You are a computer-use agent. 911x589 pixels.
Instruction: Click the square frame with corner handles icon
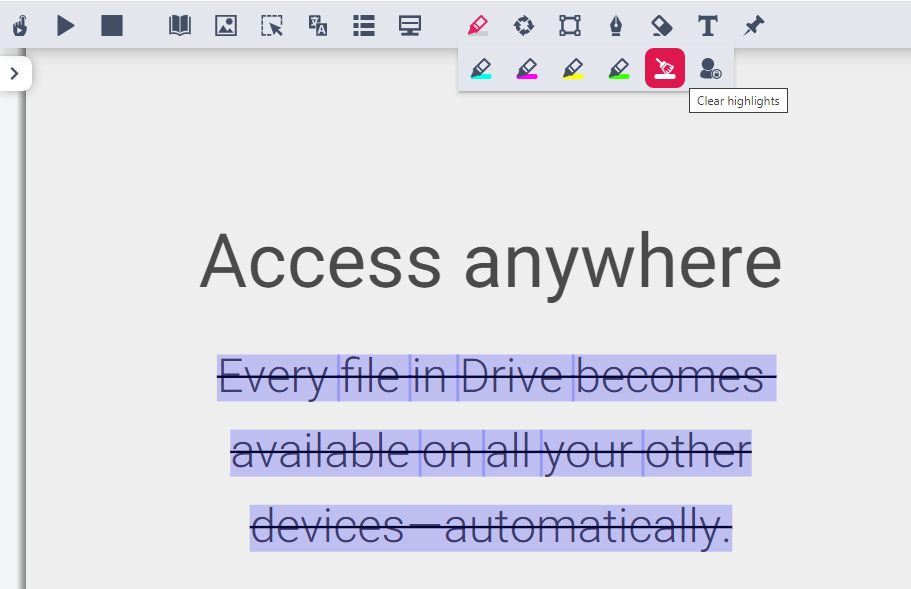point(569,26)
